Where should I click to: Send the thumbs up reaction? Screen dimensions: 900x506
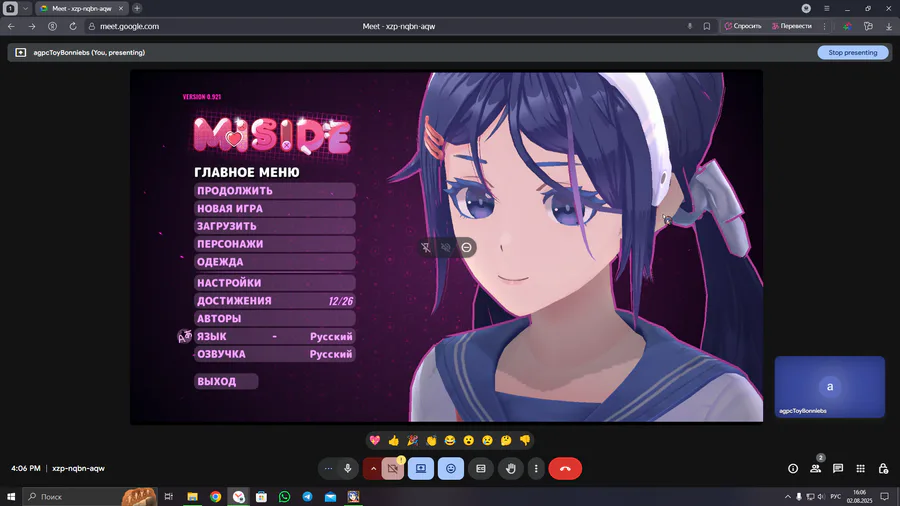(394, 440)
